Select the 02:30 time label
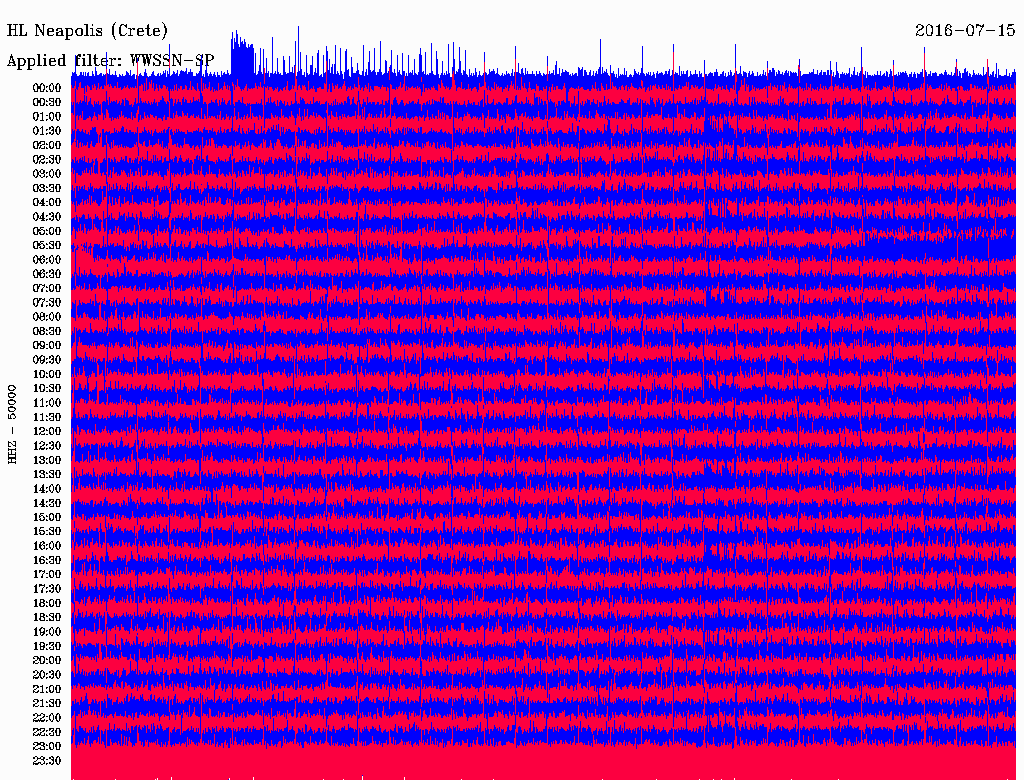Image resolution: width=1024 pixels, height=780 pixels. tap(47, 159)
